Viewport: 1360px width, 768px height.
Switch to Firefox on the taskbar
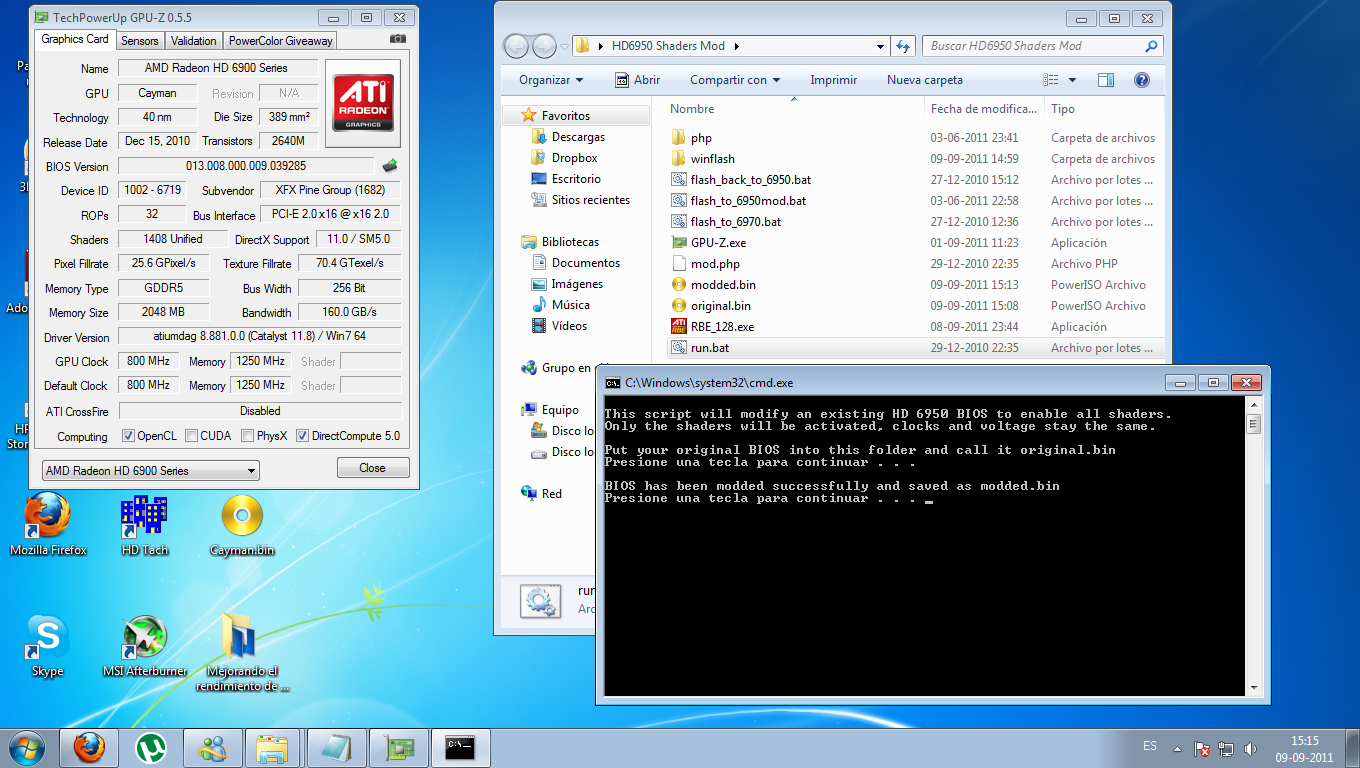[x=89, y=747]
